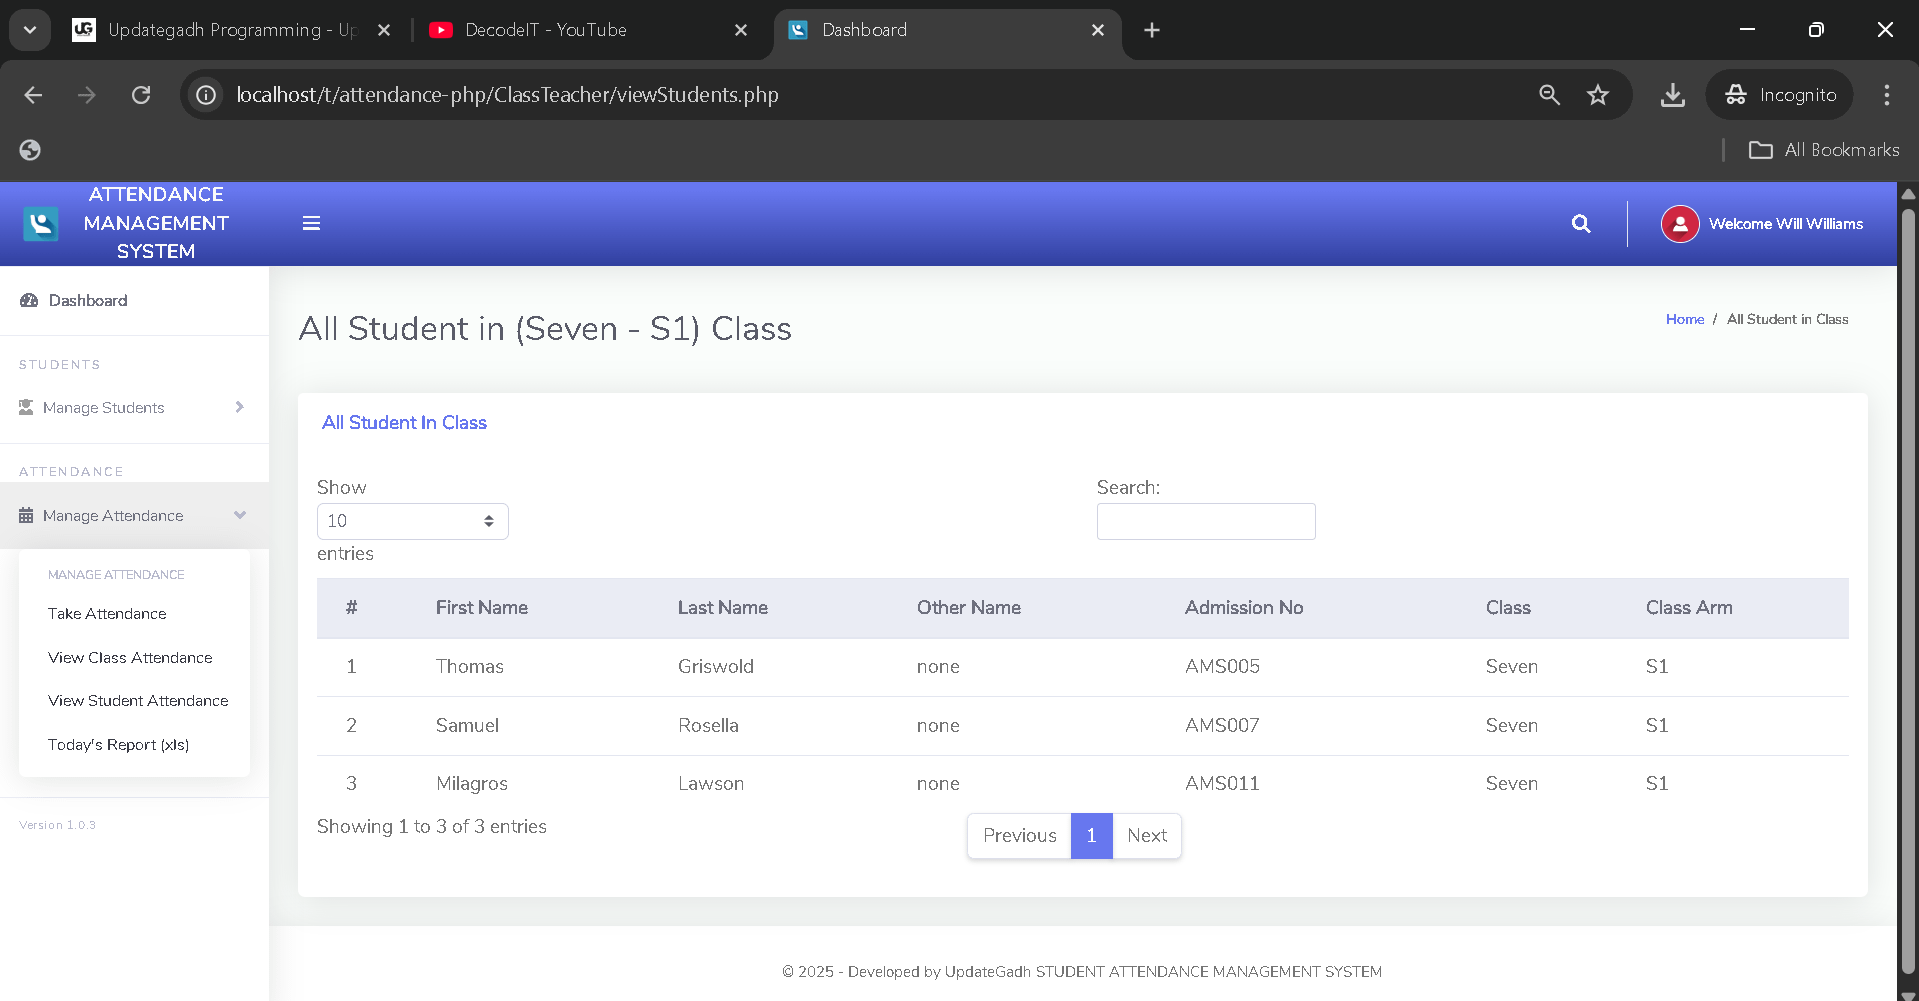Image resolution: width=1919 pixels, height=1001 pixels.
Task: Open Today's Report (xls) menu item
Action: 119,744
